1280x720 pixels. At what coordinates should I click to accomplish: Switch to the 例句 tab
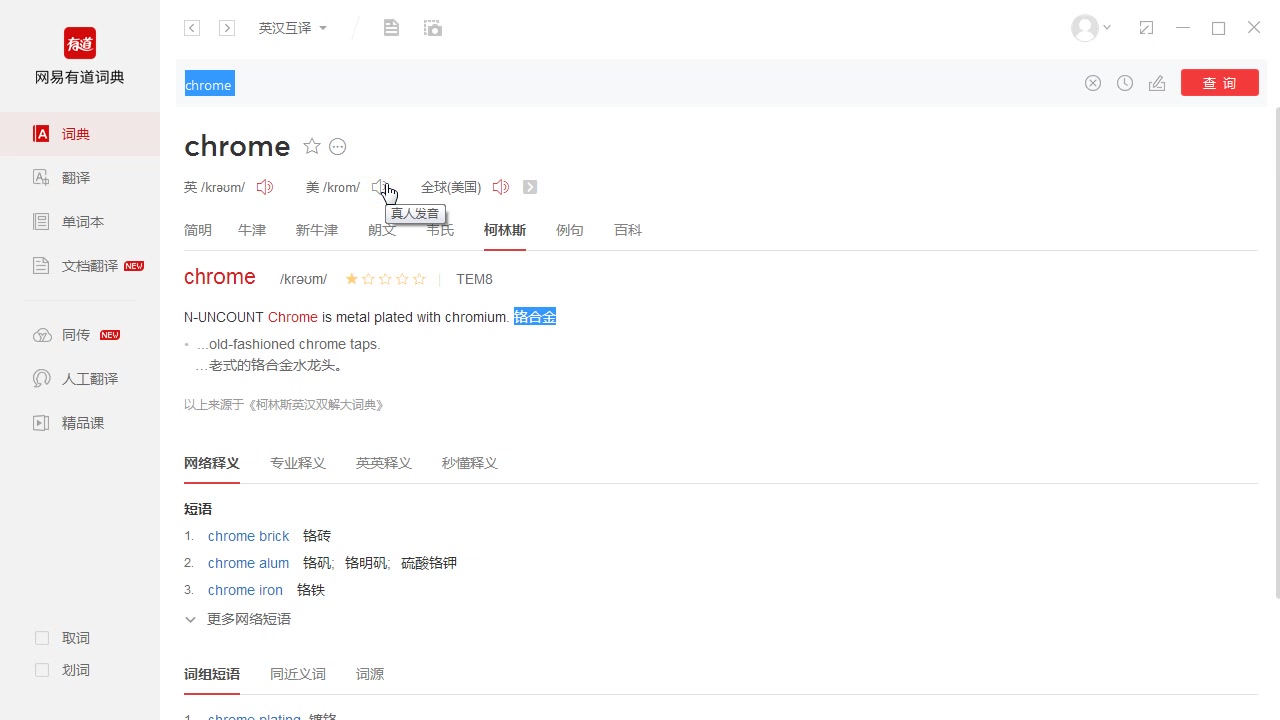pos(570,230)
